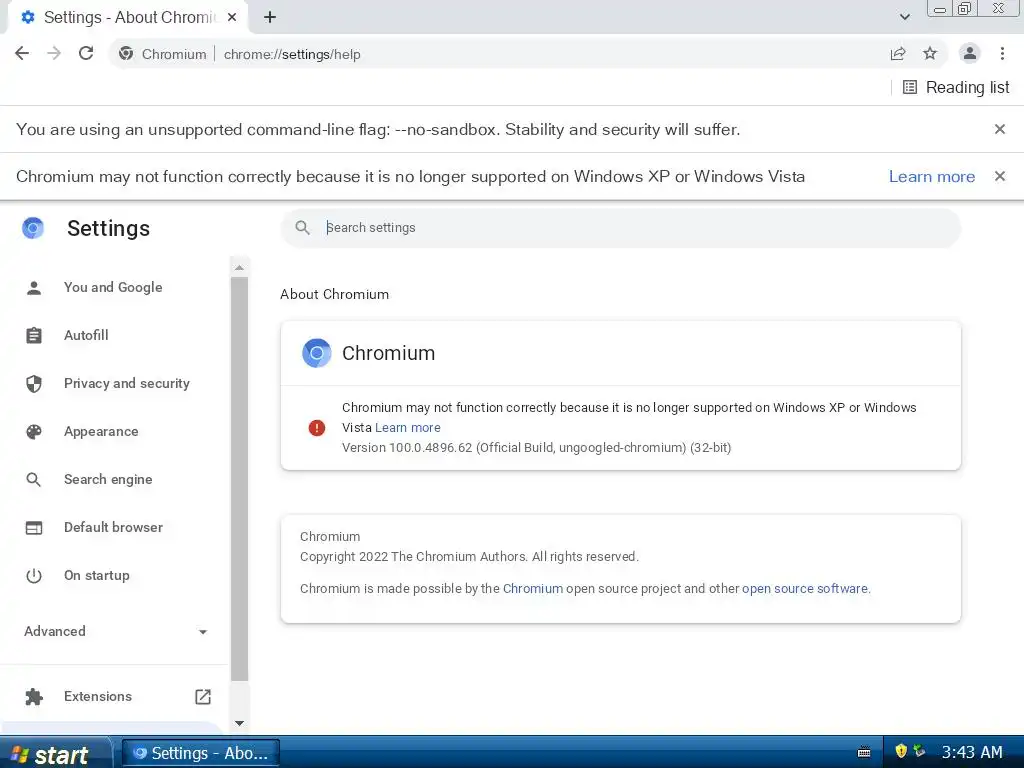Click the Version 100.0.4896.62 text
The height and width of the screenshot is (768, 1024).
pyautogui.click(x=537, y=447)
